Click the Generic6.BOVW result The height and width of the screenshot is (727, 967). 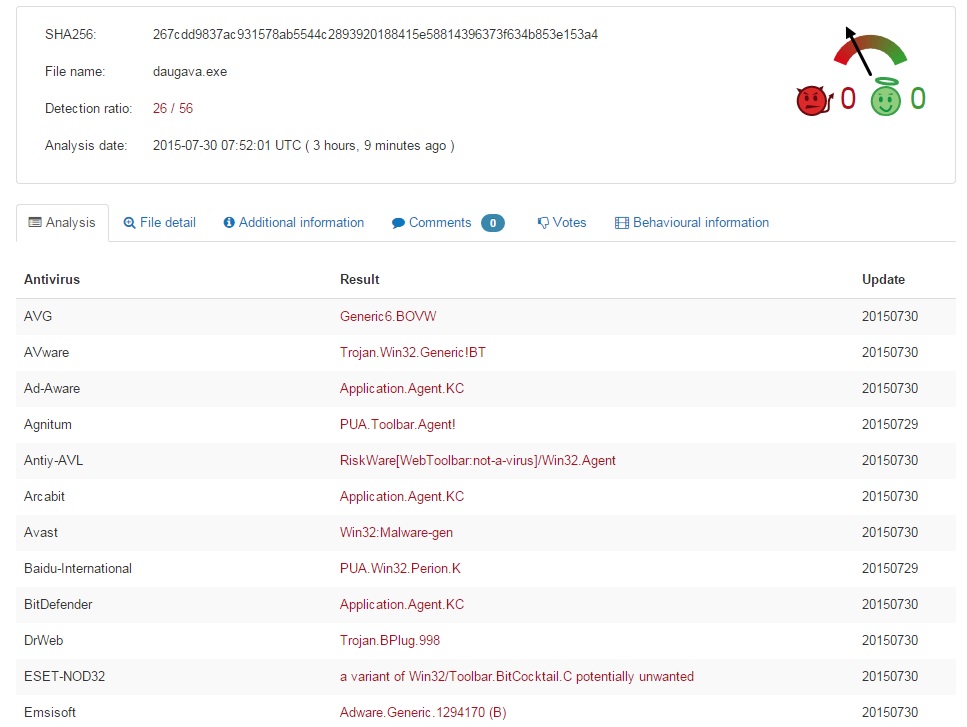coord(388,316)
